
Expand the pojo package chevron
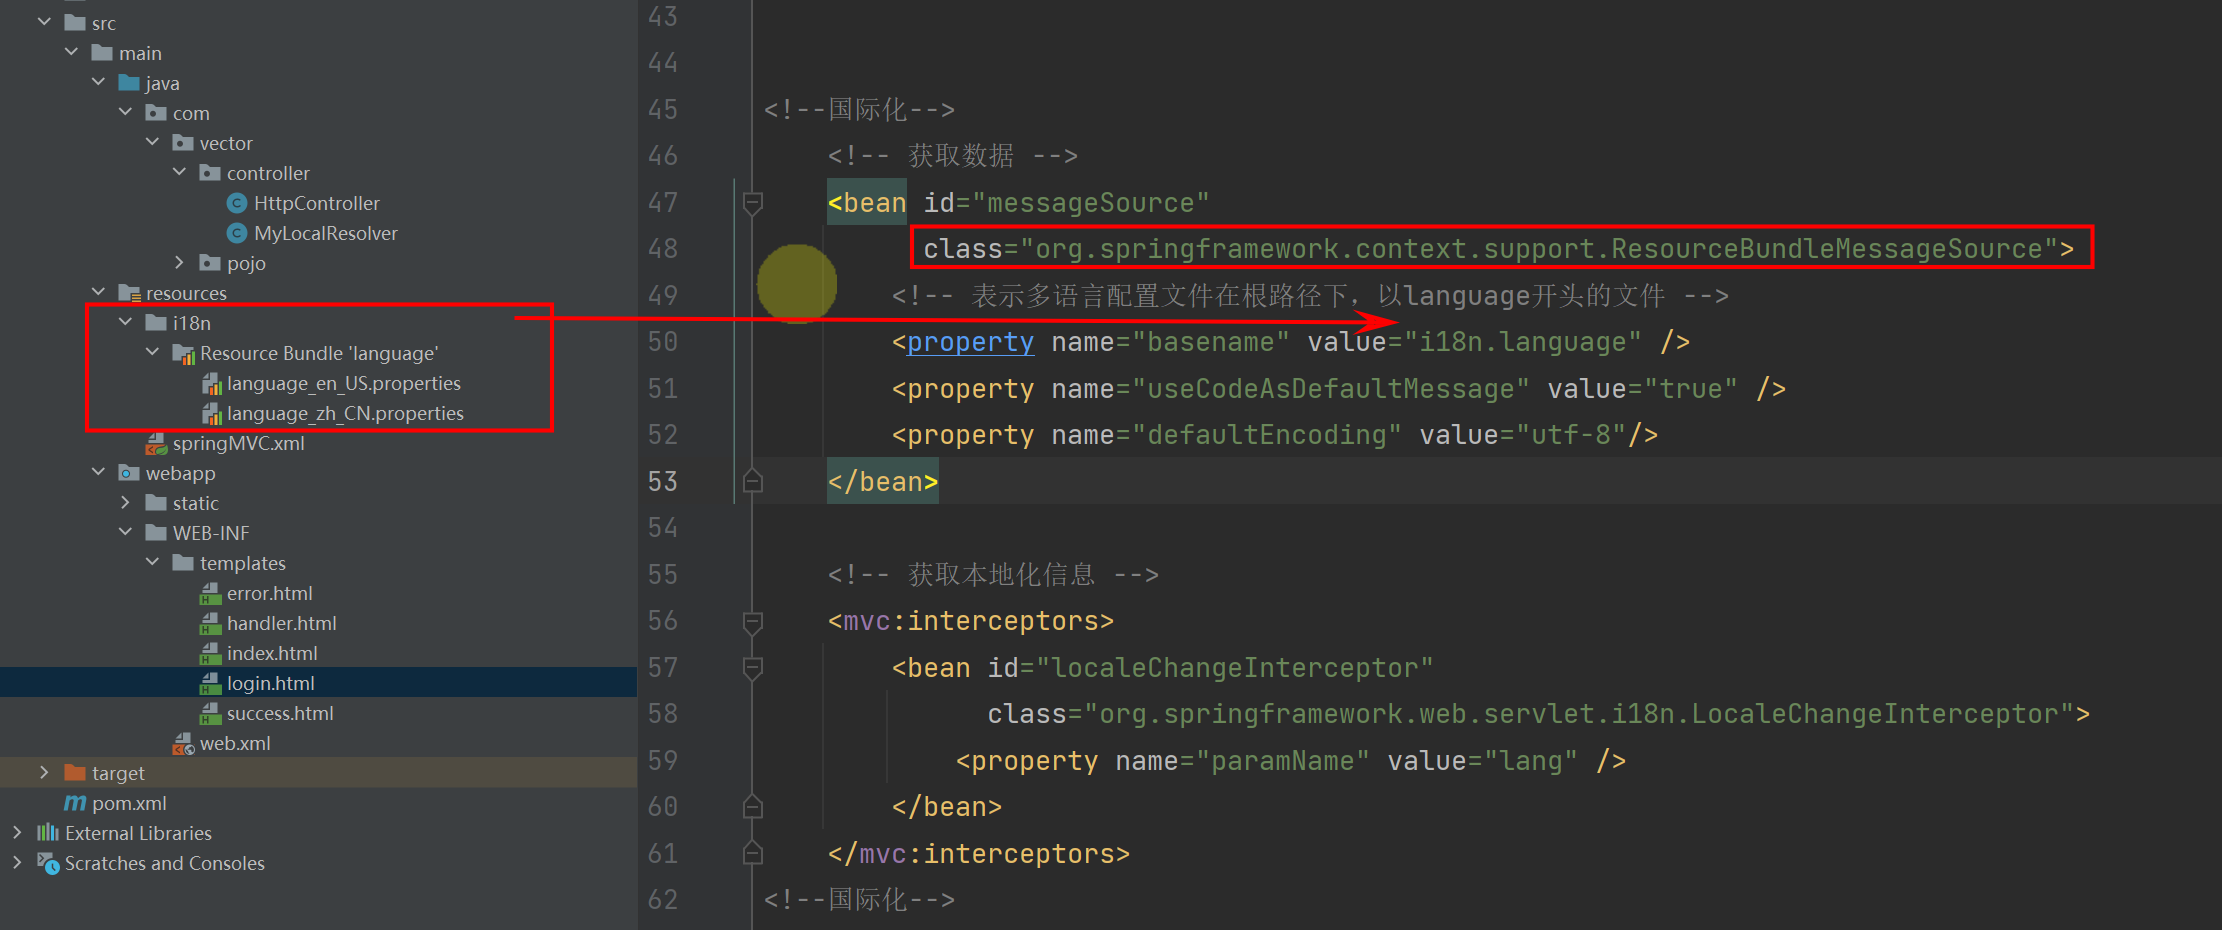pos(179,262)
